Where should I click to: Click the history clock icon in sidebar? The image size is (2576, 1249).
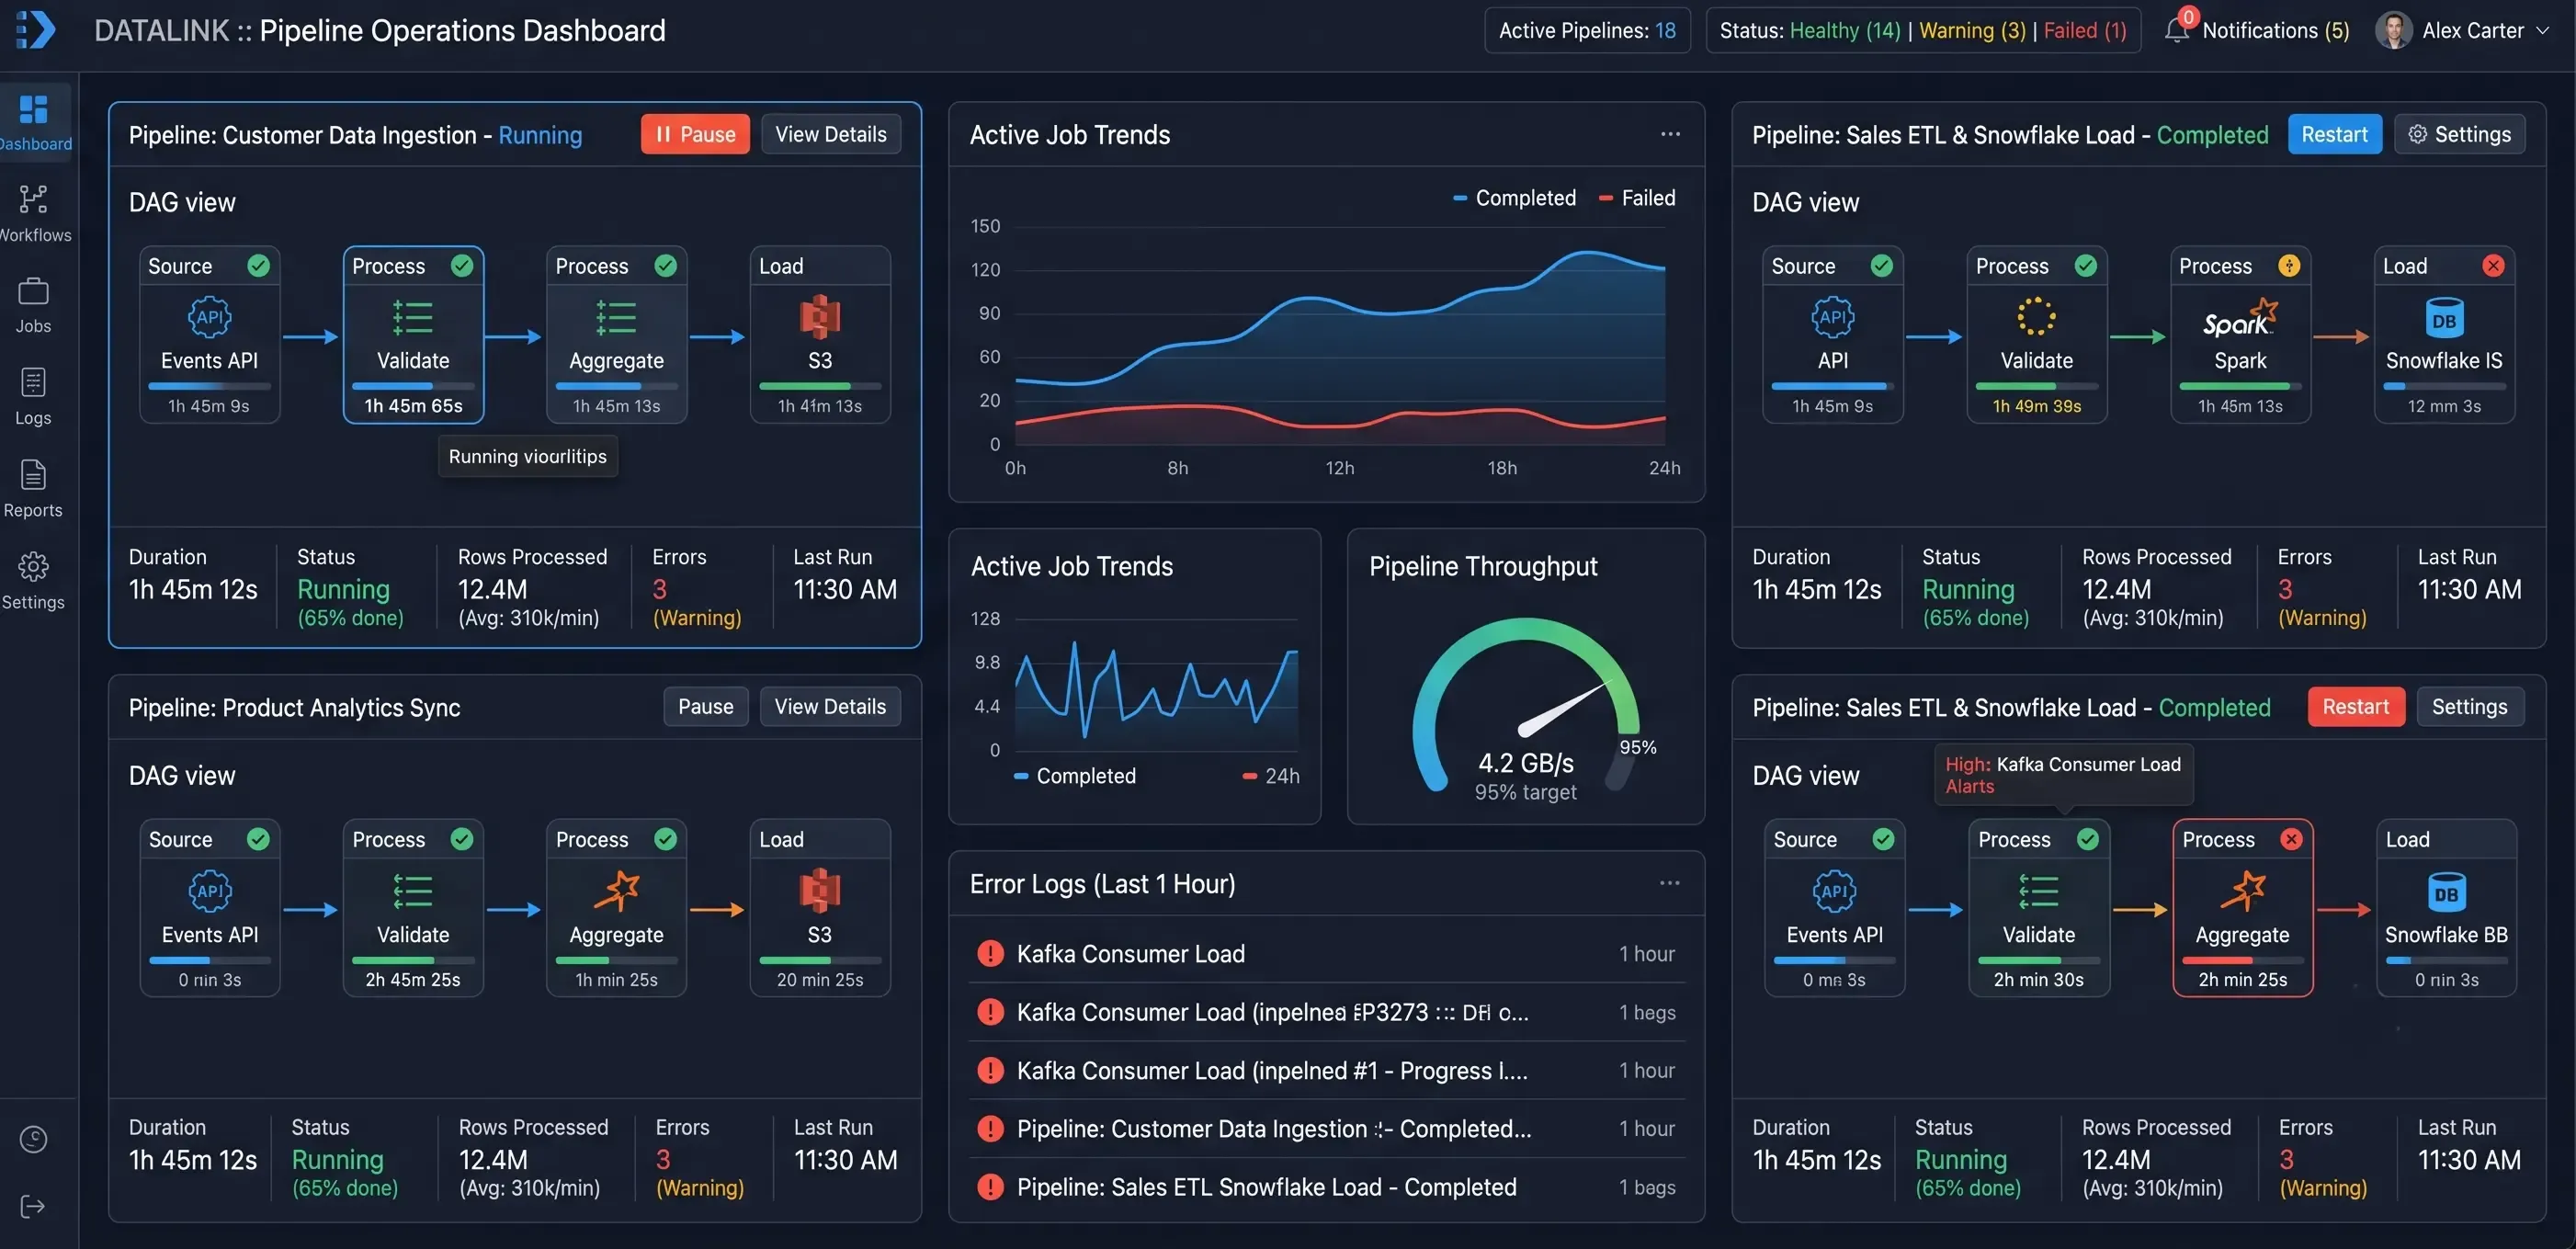[33, 1139]
